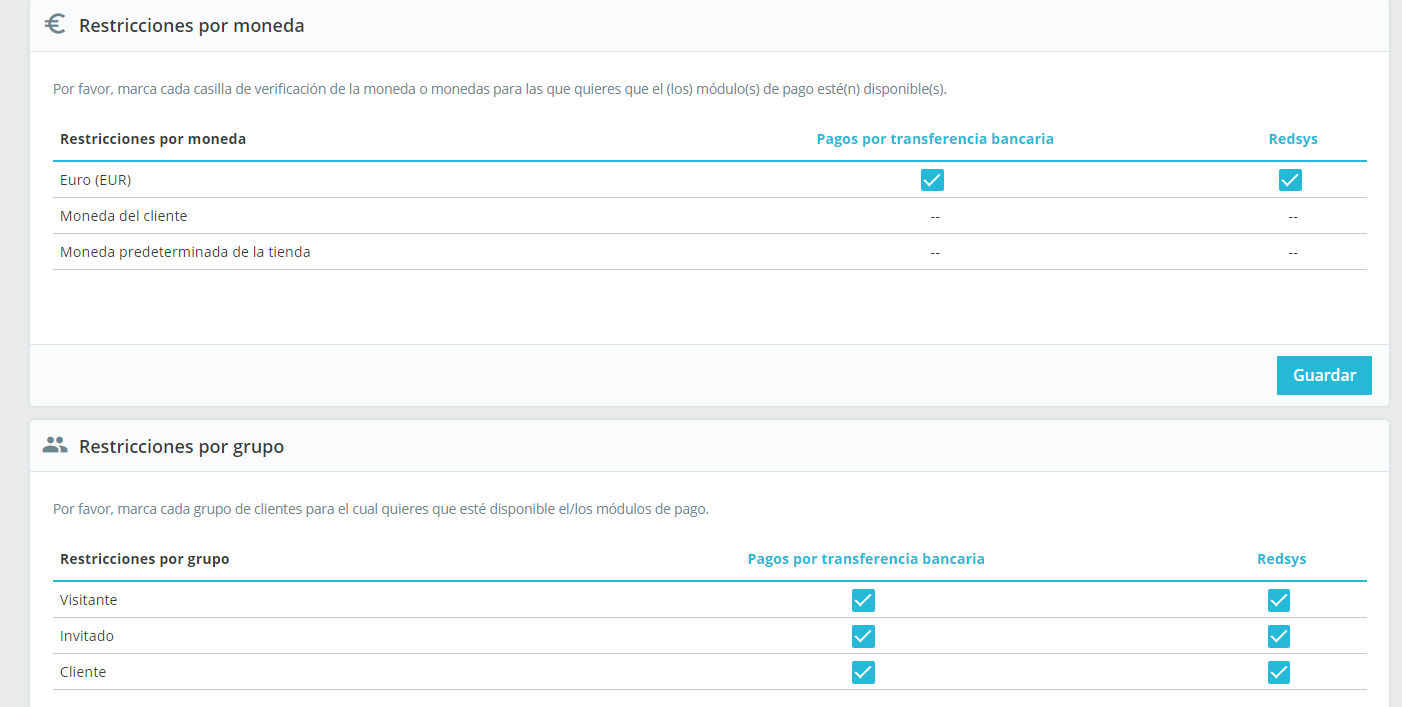Click the euro icon beside Restricciones por moneda
Image resolution: width=1402 pixels, height=707 pixels.
[x=55, y=25]
